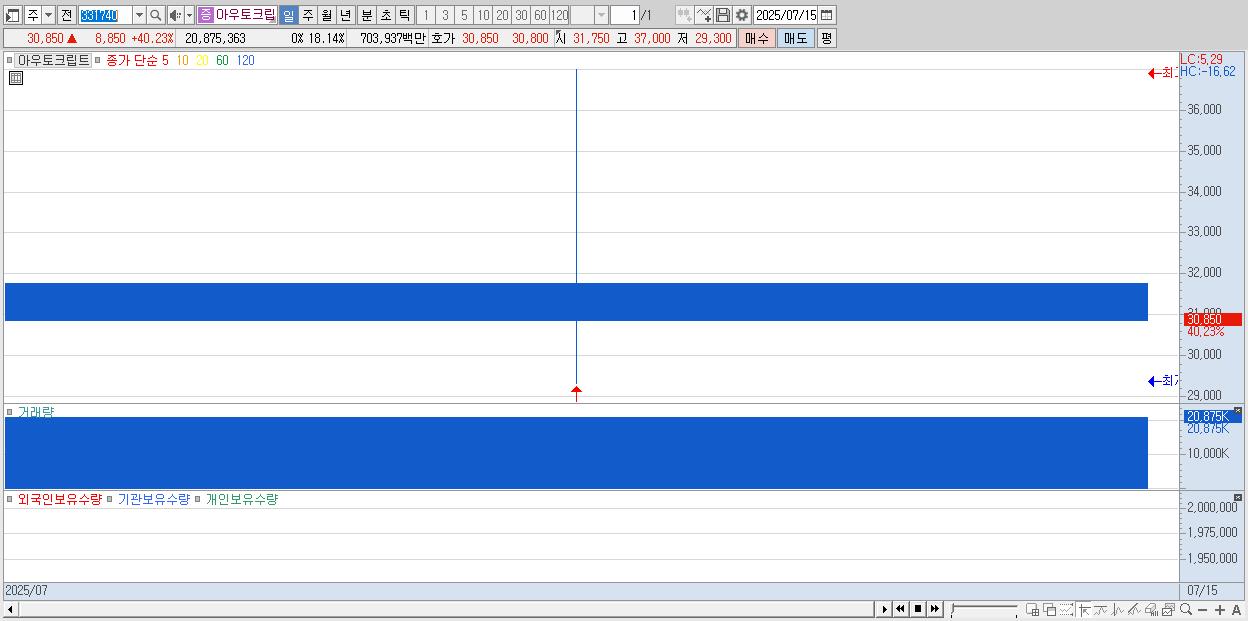1248x621 pixels.
Task: Click the wave line chart tool icon
Action: click(1118, 609)
